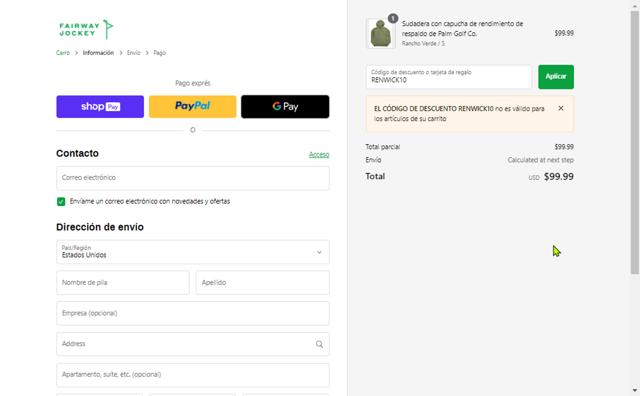Focus the Address field
Viewport: 640px width, 396px height.
pyautogui.click(x=193, y=344)
